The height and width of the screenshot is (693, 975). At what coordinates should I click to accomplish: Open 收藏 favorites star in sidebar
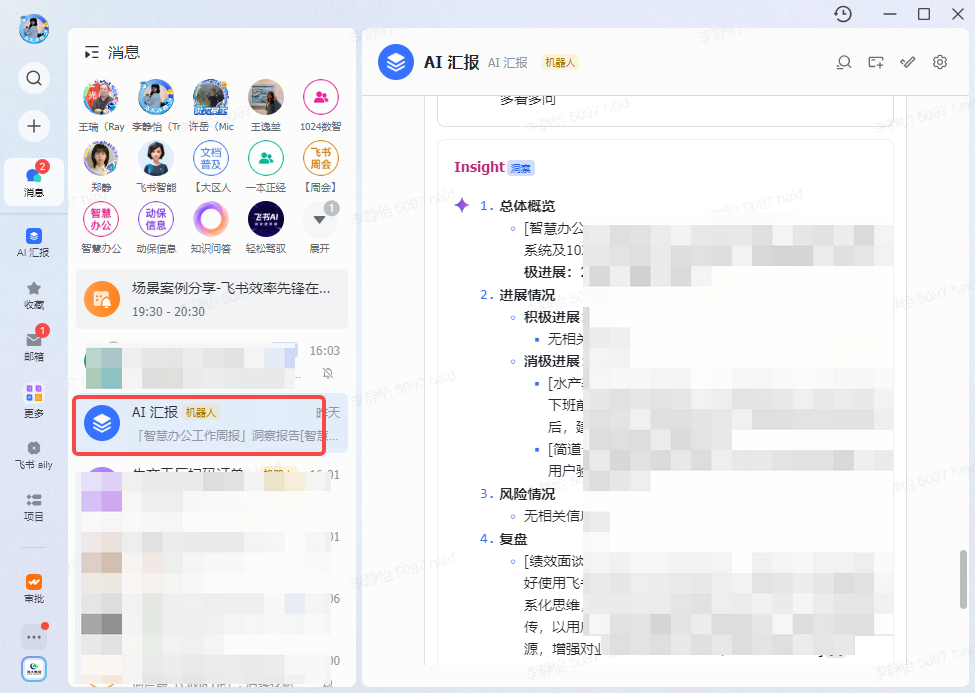(34, 294)
